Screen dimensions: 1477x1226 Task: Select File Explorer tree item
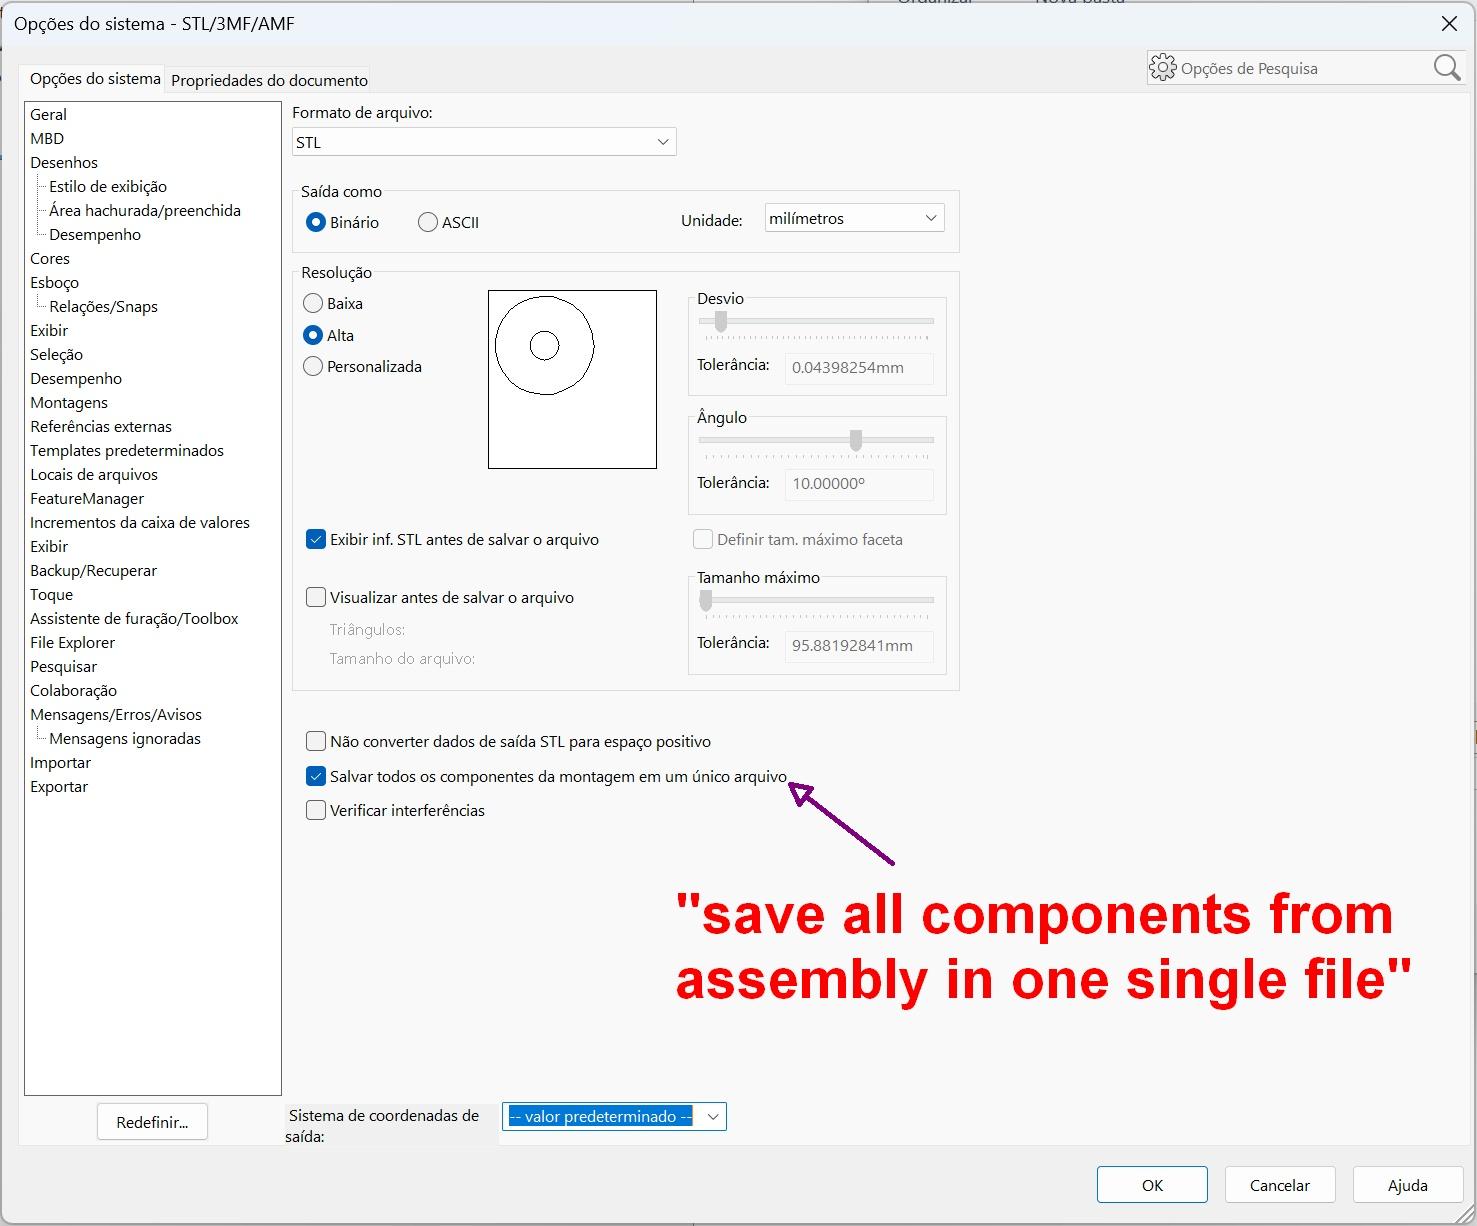pos(72,642)
